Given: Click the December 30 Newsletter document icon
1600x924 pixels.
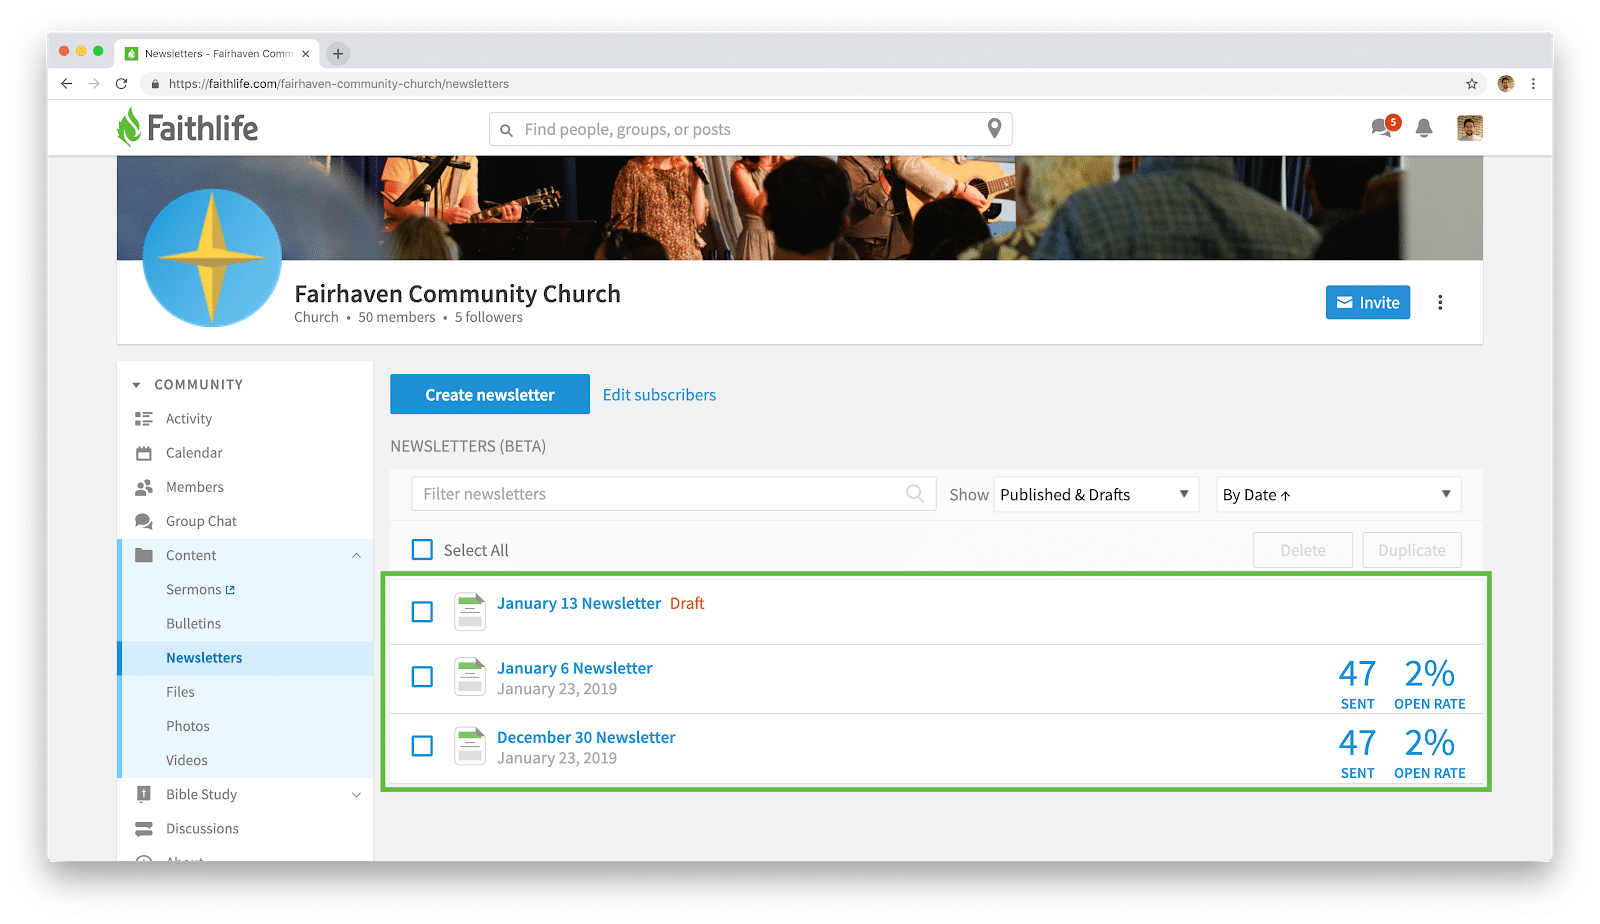Looking at the screenshot, I should [x=470, y=745].
